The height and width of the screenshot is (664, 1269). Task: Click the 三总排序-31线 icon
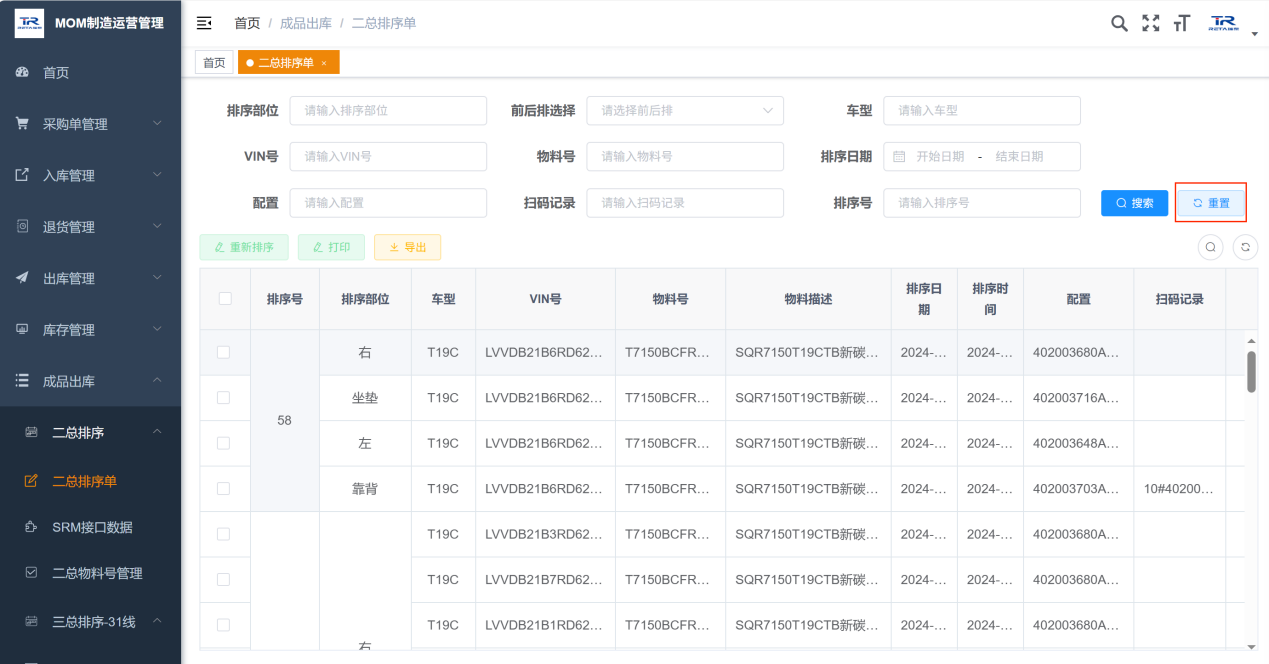[x=31, y=621]
